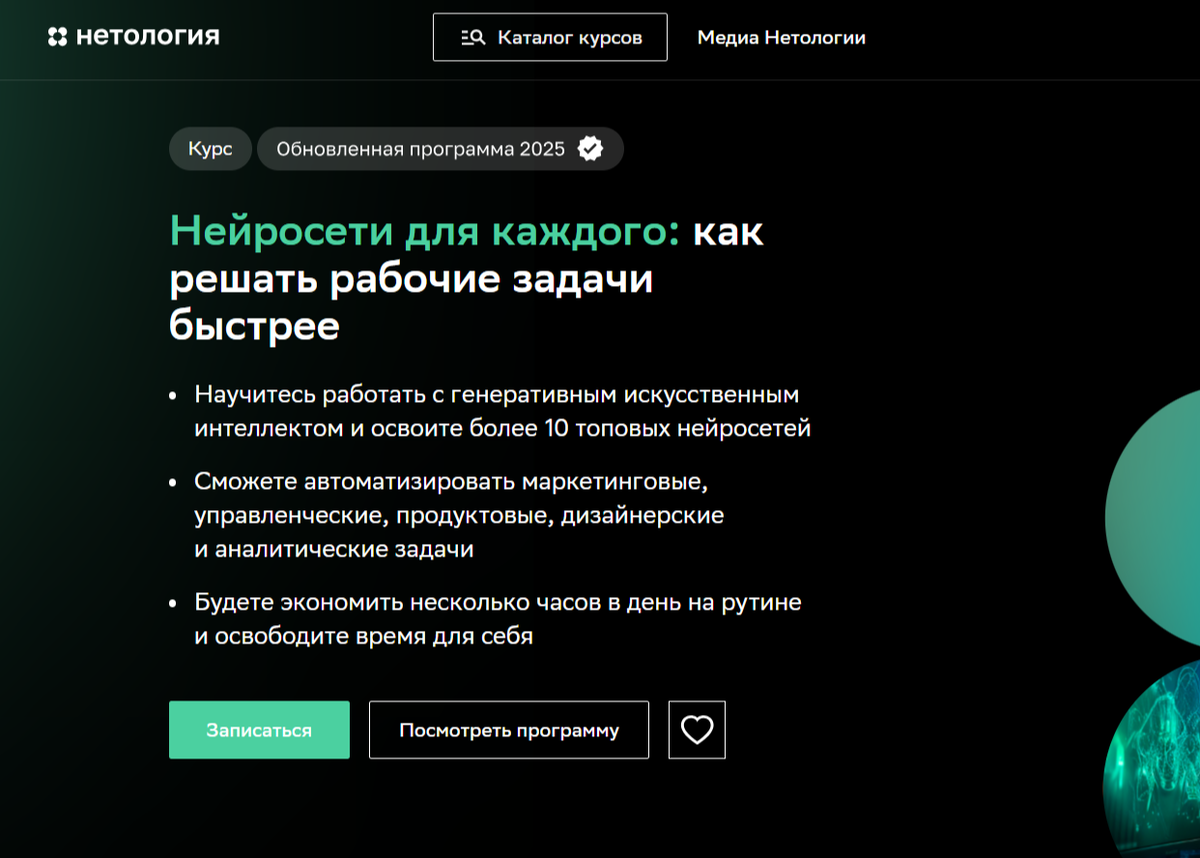The height and width of the screenshot is (858, 1200).
Task: Click the verified checkmark badge next to 2025
Action: (x=592, y=148)
